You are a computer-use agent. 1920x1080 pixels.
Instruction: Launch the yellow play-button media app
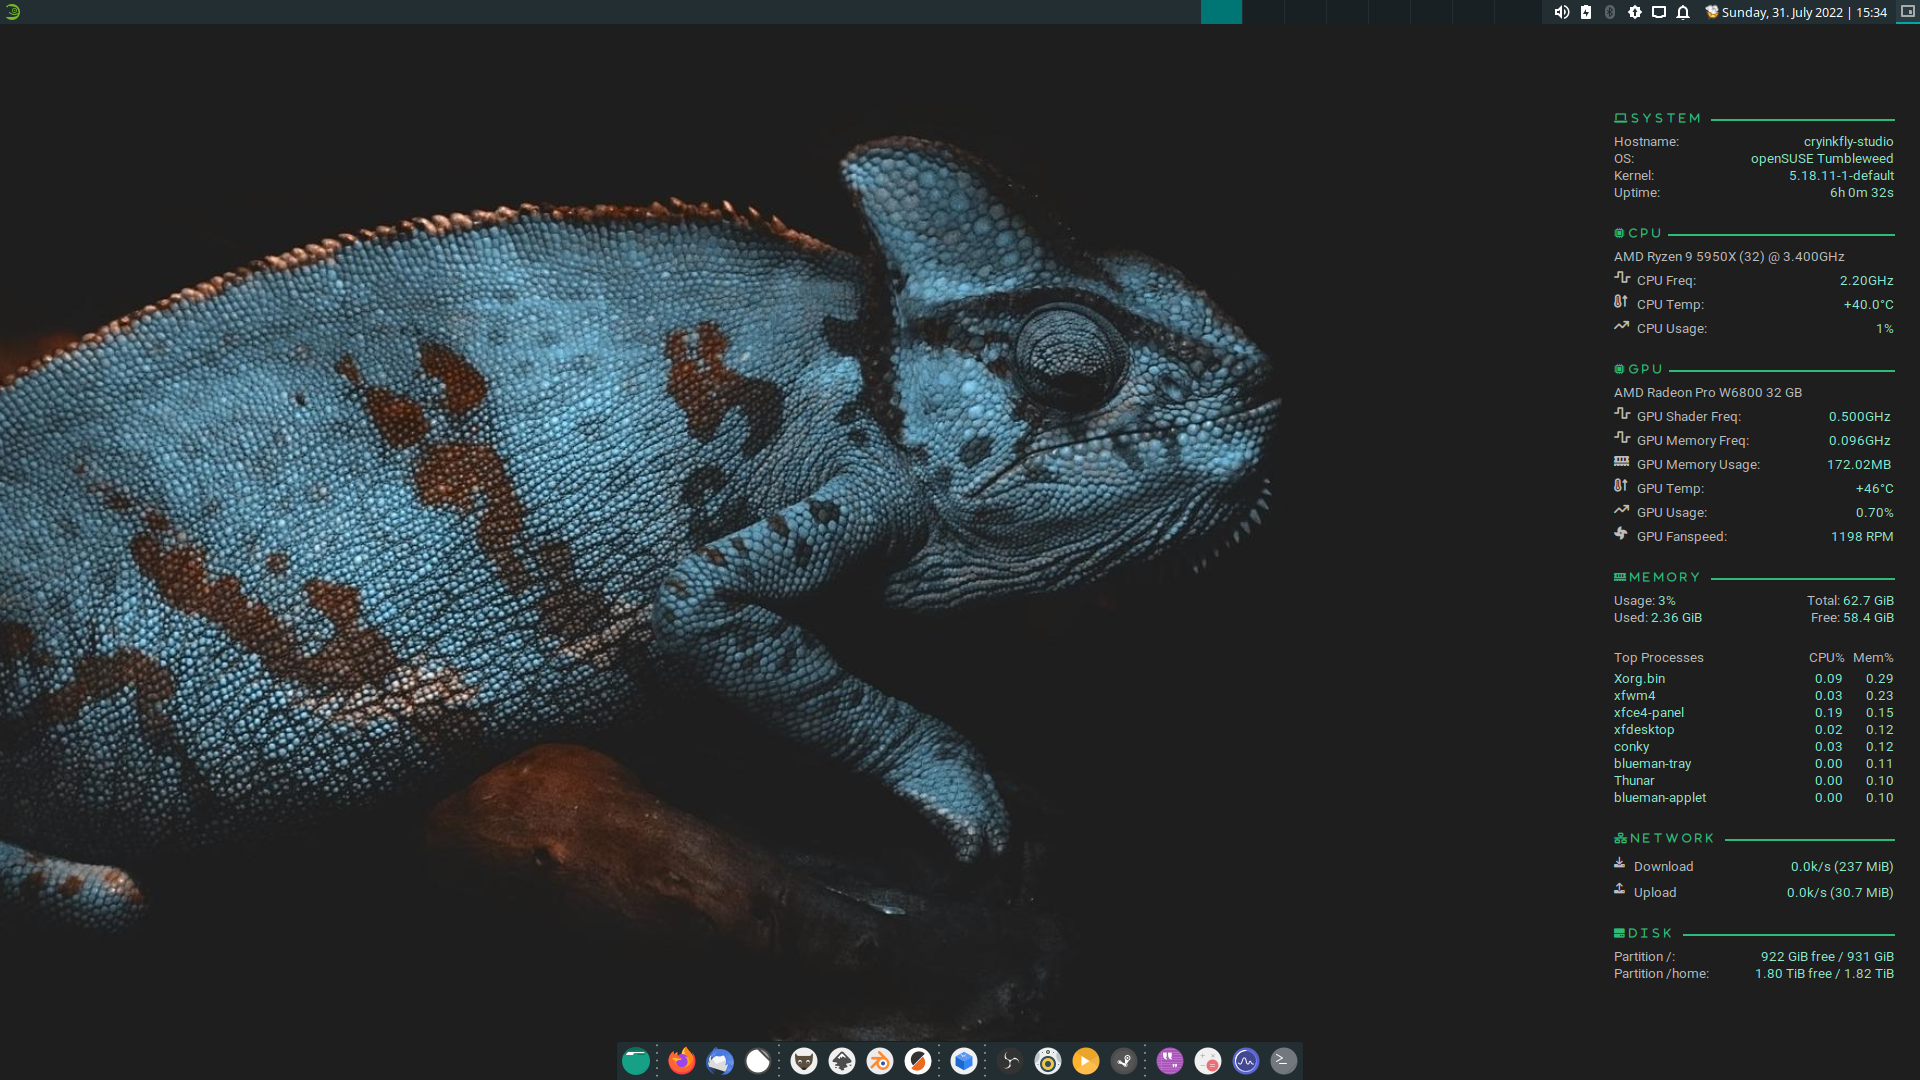[1084, 1061]
